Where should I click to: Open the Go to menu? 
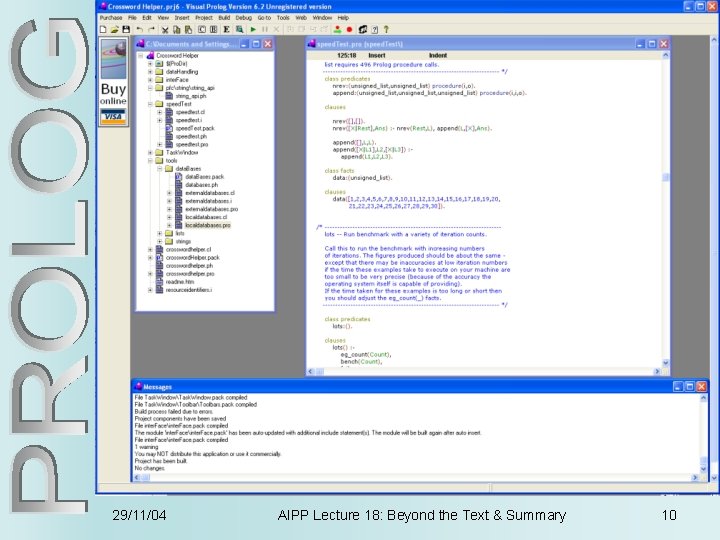point(264,17)
